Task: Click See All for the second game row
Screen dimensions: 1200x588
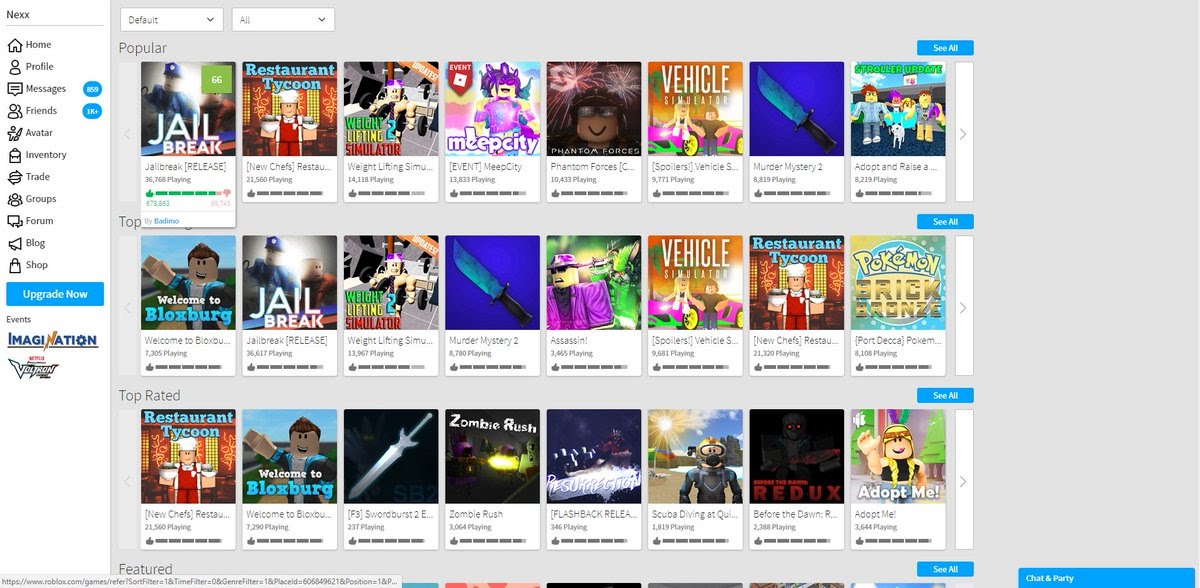Action: click(x=945, y=222)
